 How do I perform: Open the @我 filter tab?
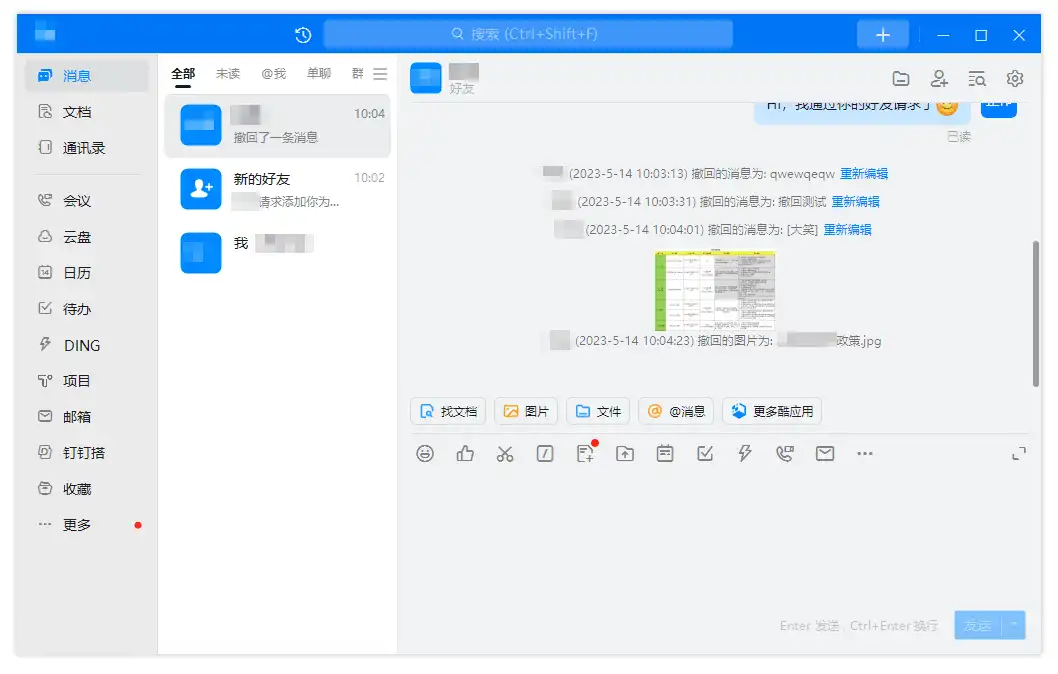[x=274, y=73]
